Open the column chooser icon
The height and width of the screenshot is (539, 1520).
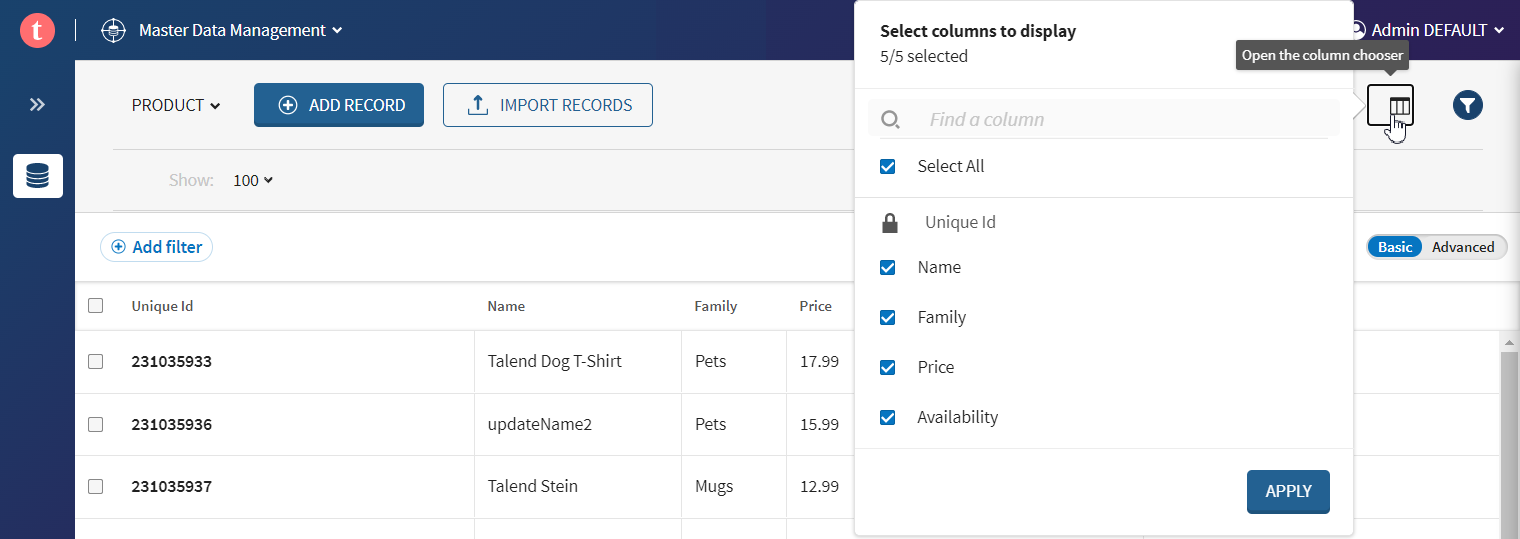(1390, 105)
